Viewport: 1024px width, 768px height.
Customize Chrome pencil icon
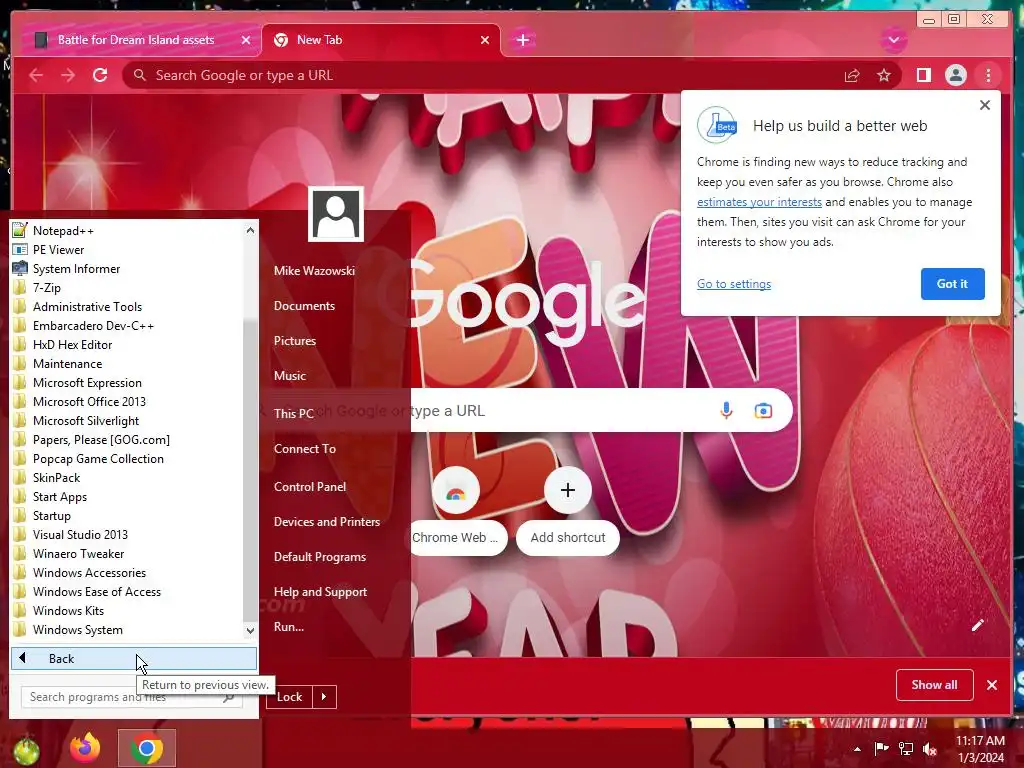(977, 625)
